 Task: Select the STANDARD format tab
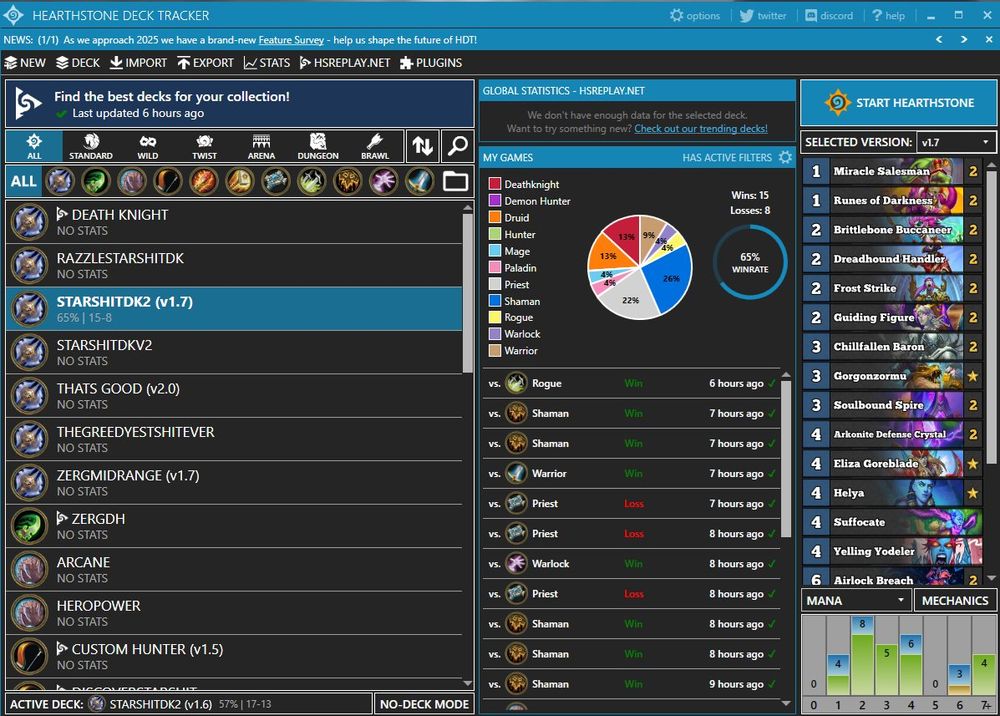point(91,146)
